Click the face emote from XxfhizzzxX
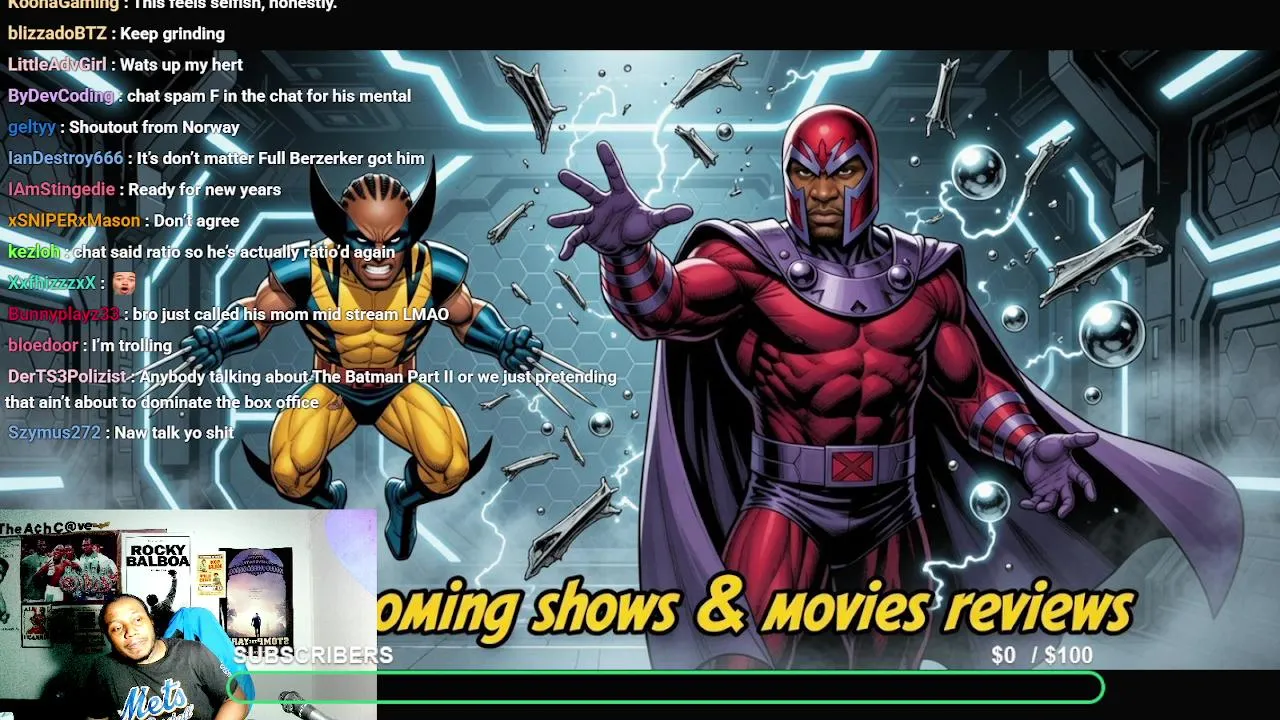 click(123, 283)
